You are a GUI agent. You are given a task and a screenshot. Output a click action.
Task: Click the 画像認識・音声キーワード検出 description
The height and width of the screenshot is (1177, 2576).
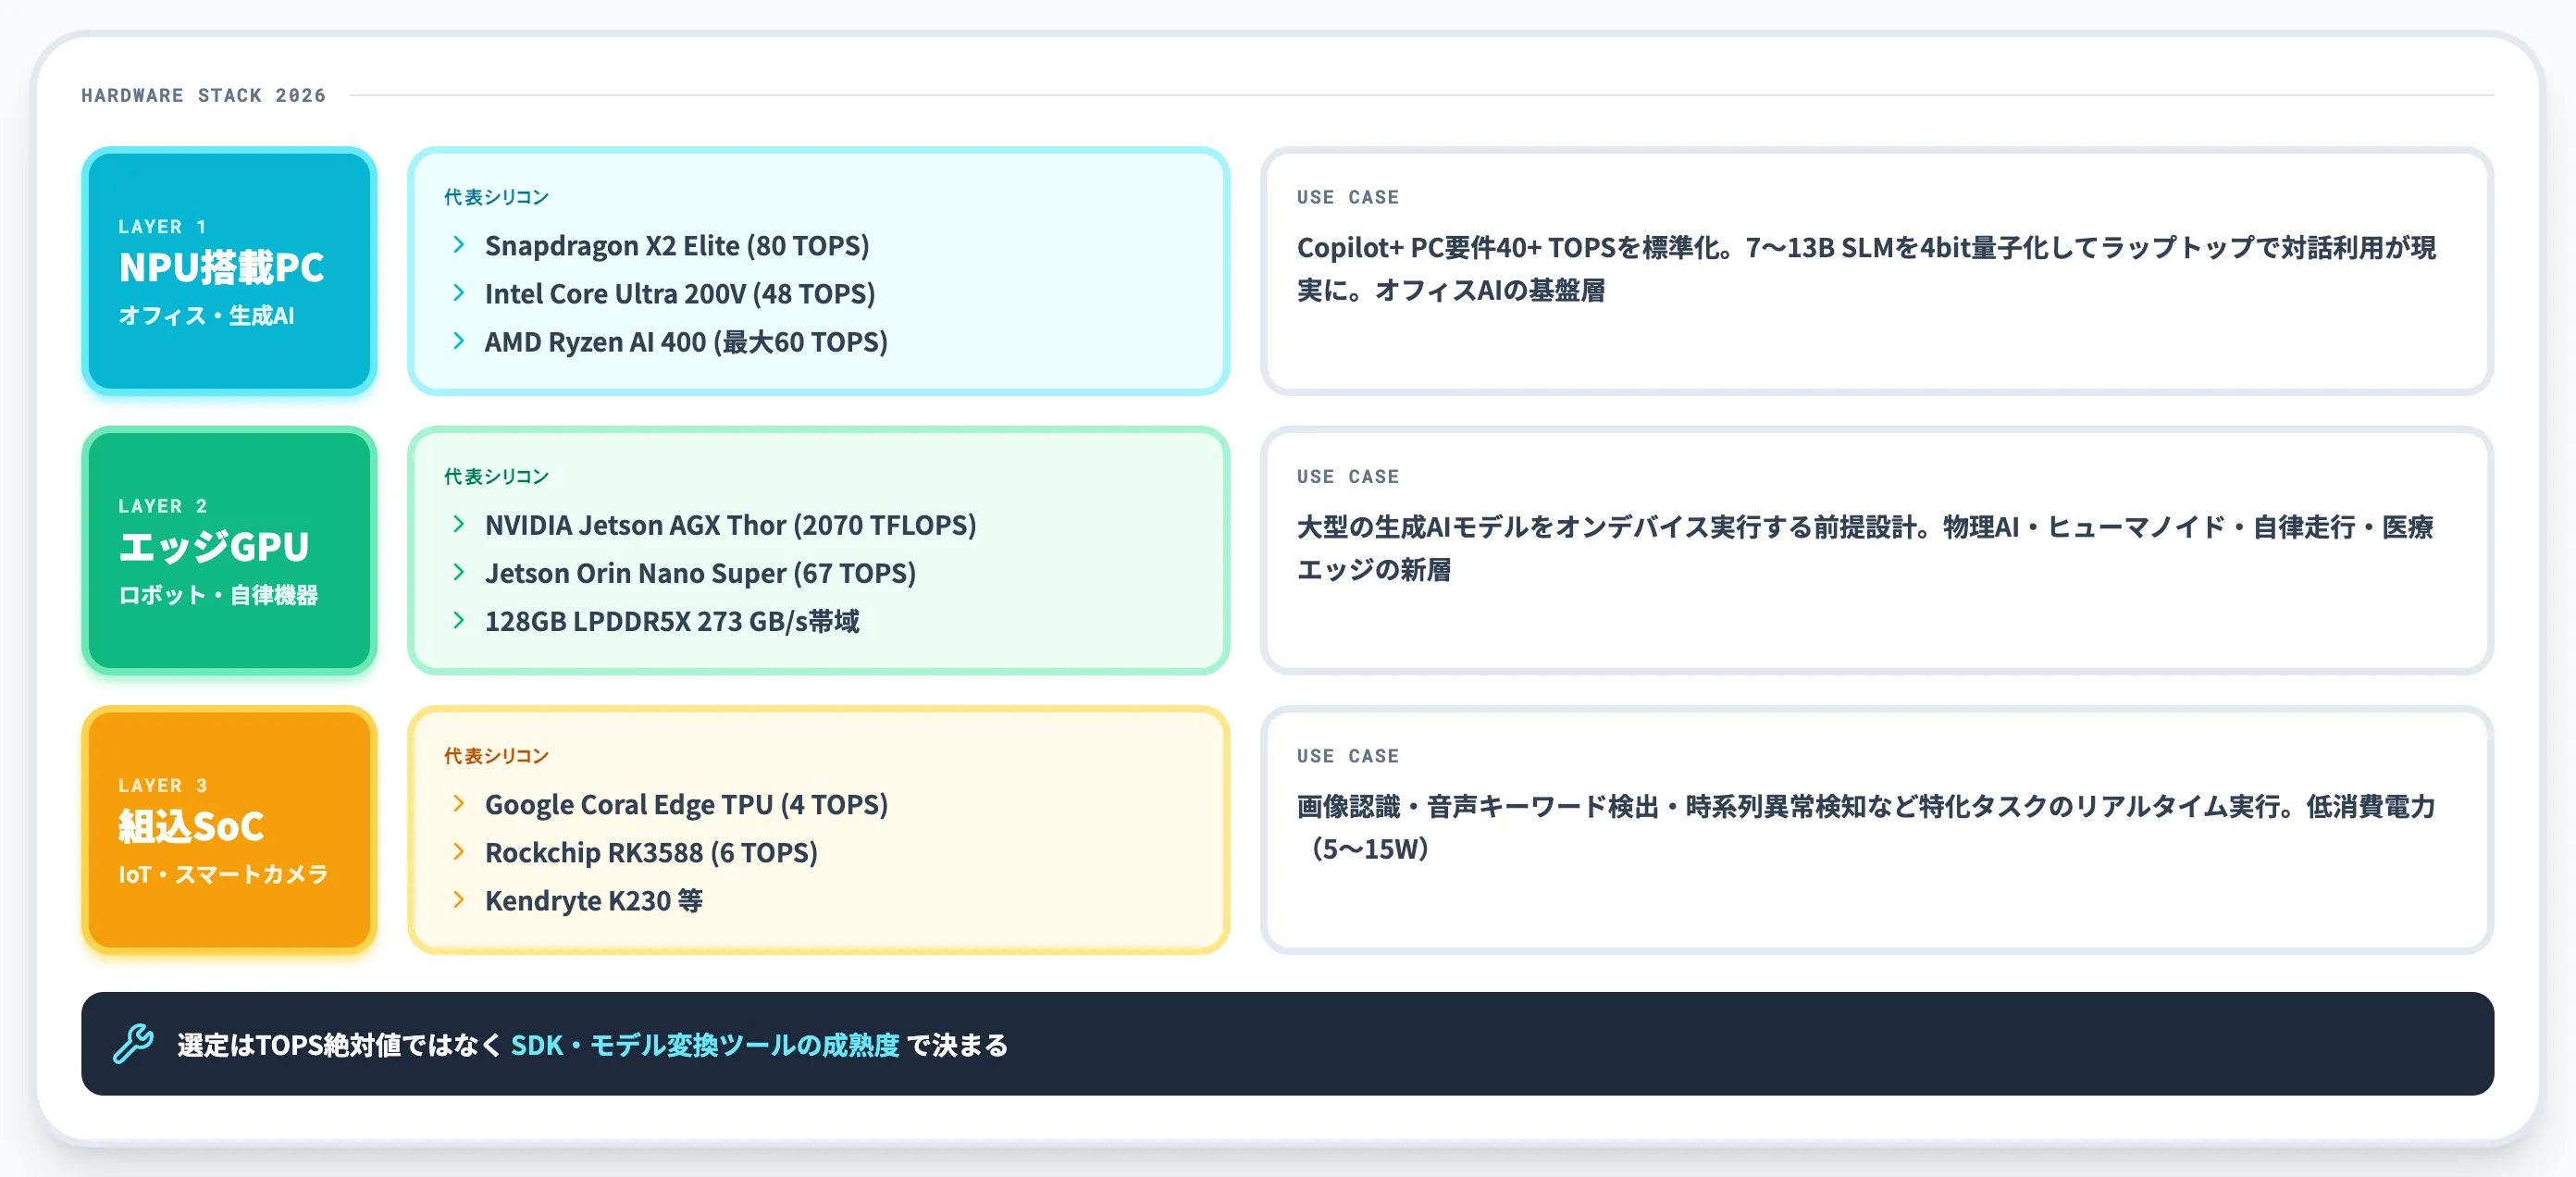(1866, 827)
